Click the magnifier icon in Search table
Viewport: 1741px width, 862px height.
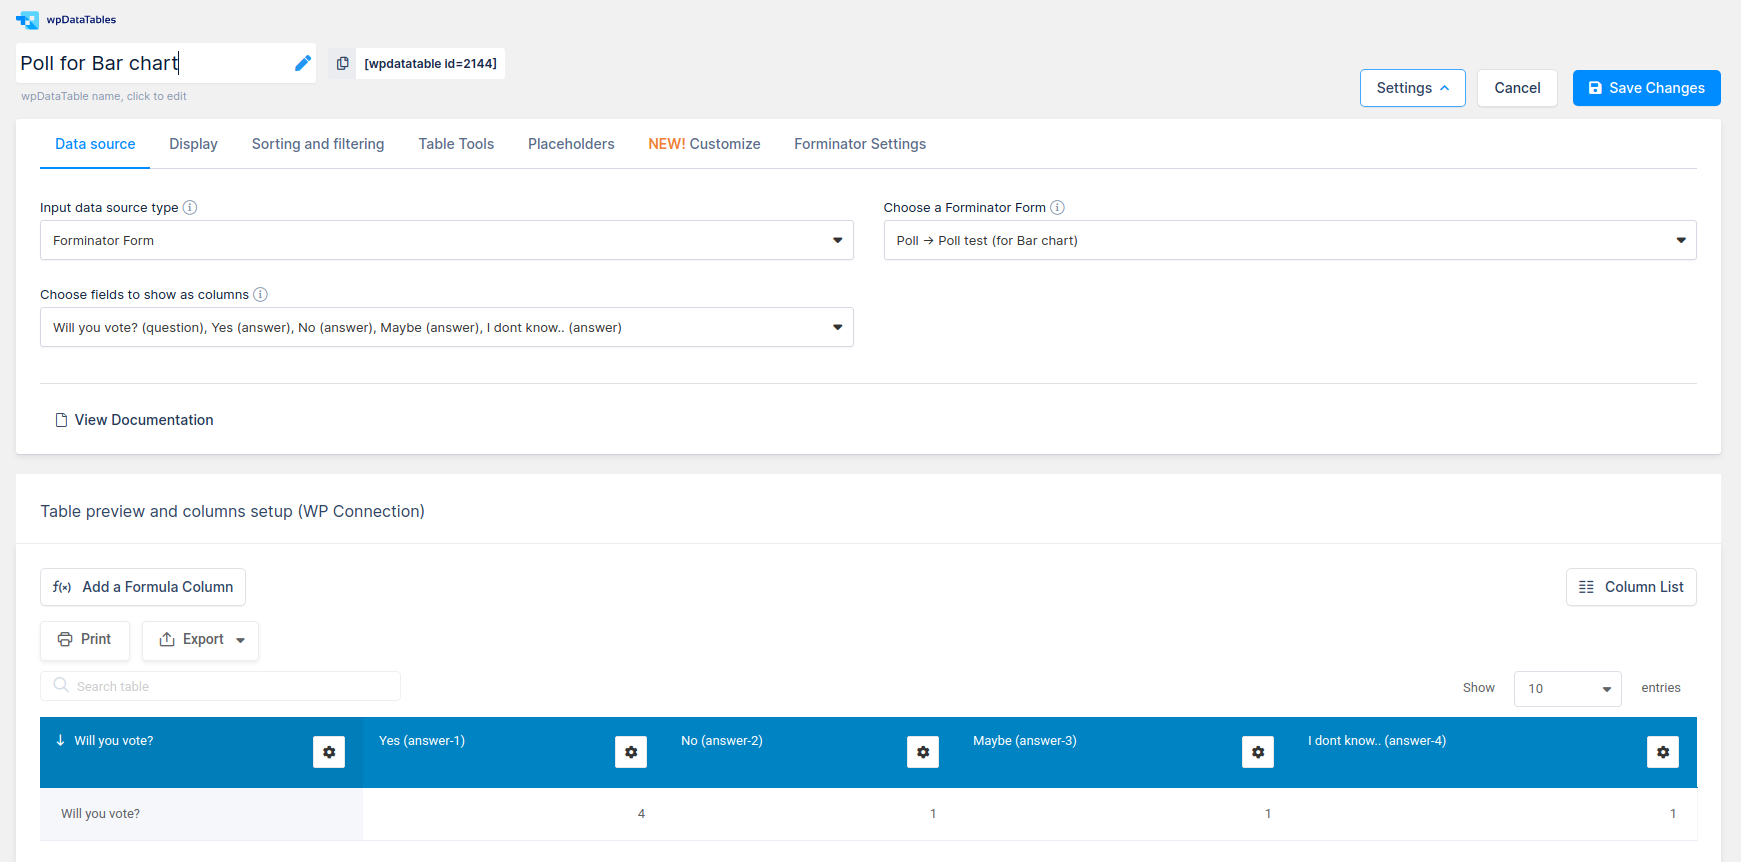point(61,685)
